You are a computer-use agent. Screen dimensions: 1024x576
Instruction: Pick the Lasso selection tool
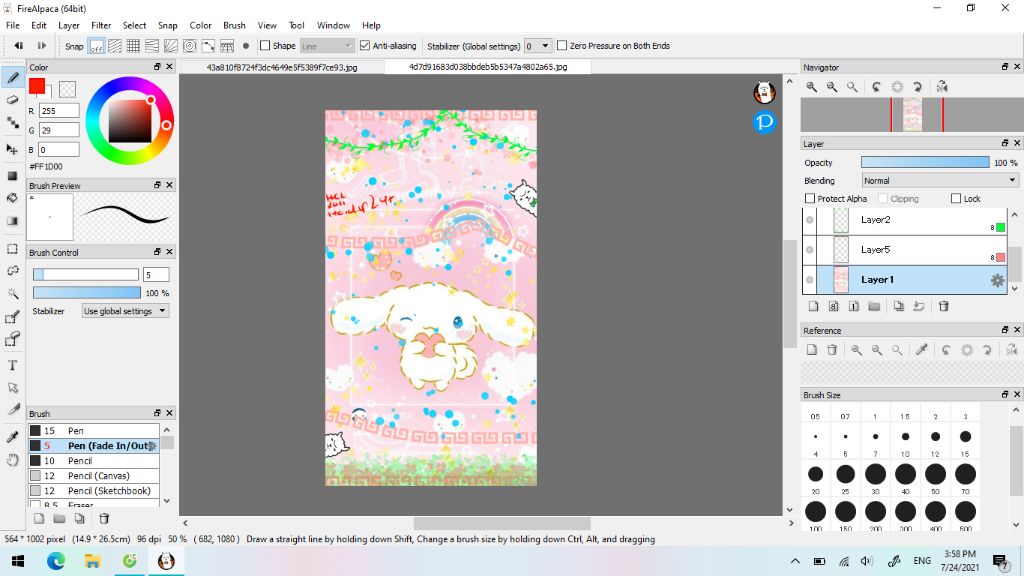pyautogui.click(x=12, y=270)
